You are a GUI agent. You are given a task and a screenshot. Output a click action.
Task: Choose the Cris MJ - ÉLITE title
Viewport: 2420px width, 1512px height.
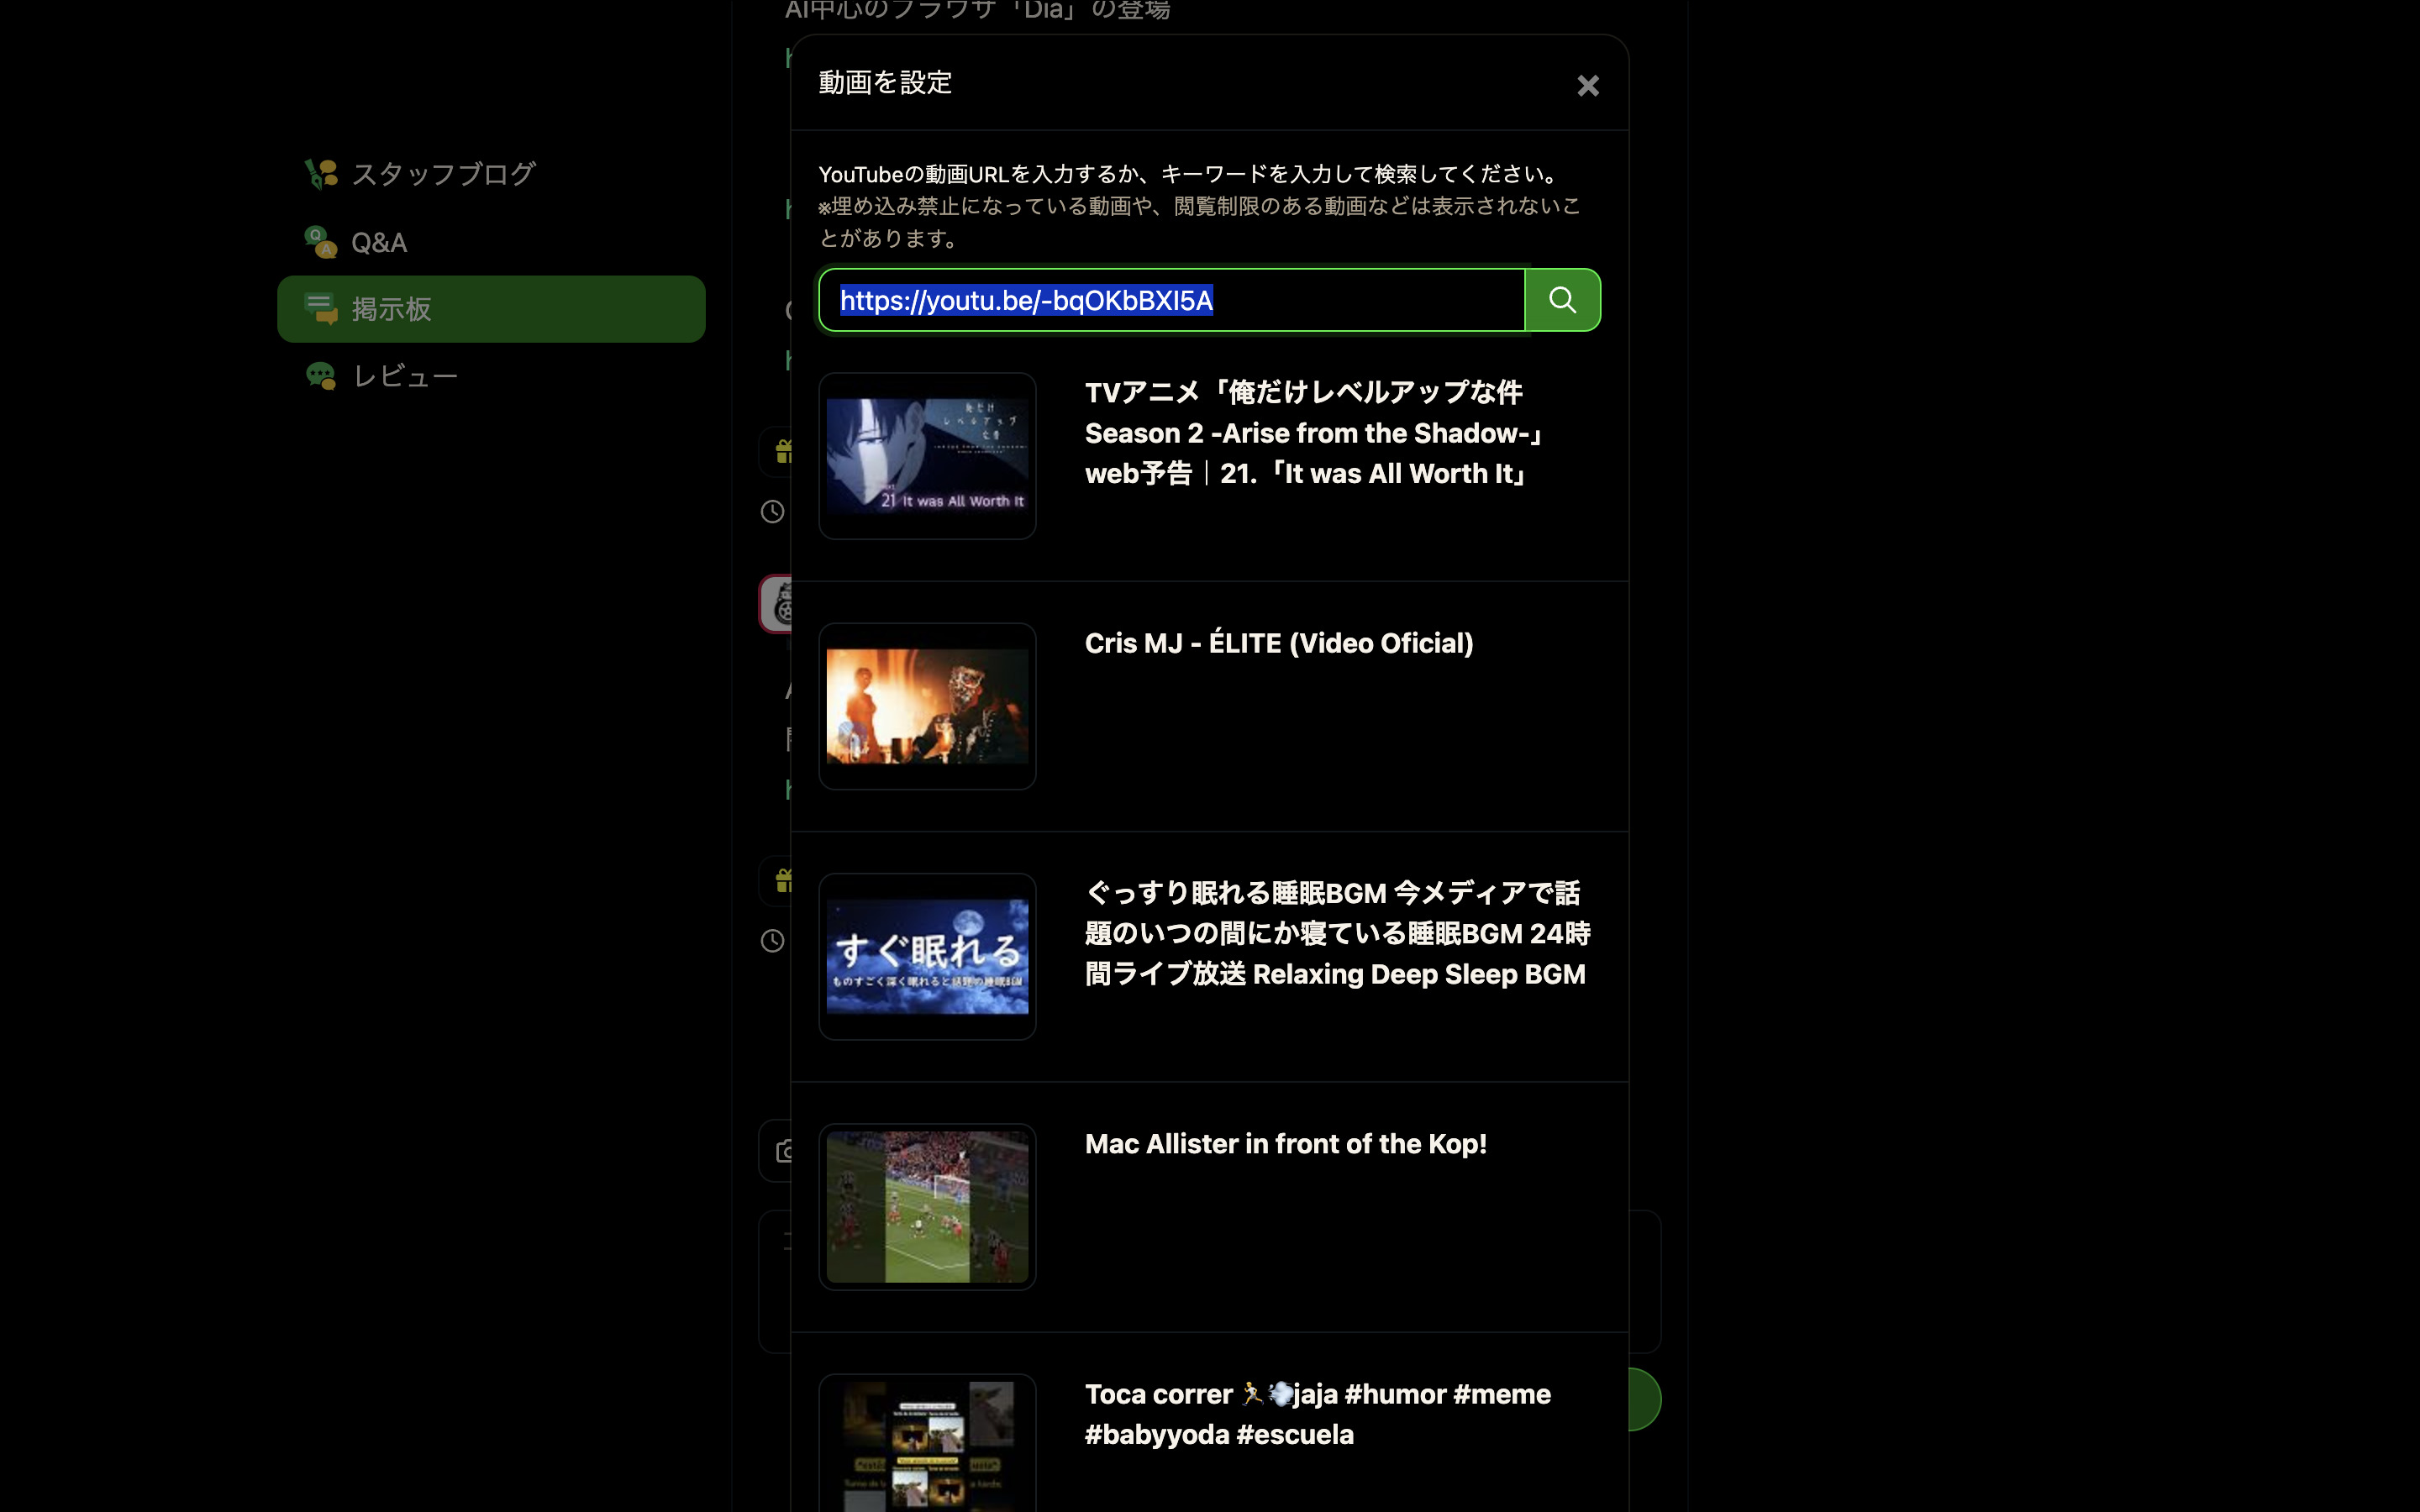pyautogui.click(x=1278, y=643)
